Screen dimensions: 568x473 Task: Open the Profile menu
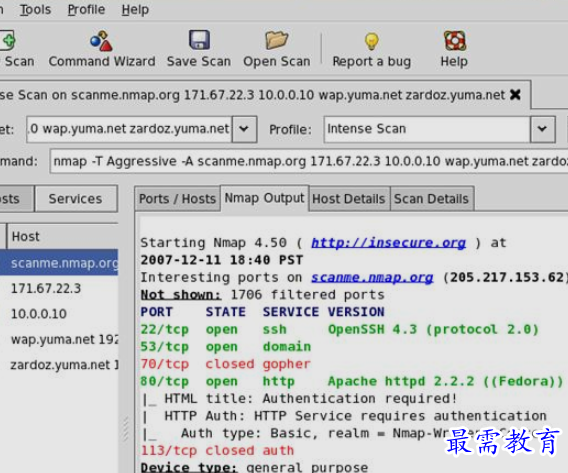[x=86, y=10]
